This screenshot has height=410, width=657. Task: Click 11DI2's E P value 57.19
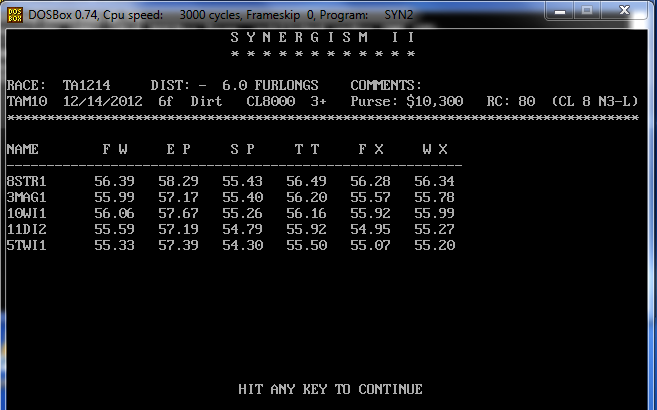[x=178, y=229]
